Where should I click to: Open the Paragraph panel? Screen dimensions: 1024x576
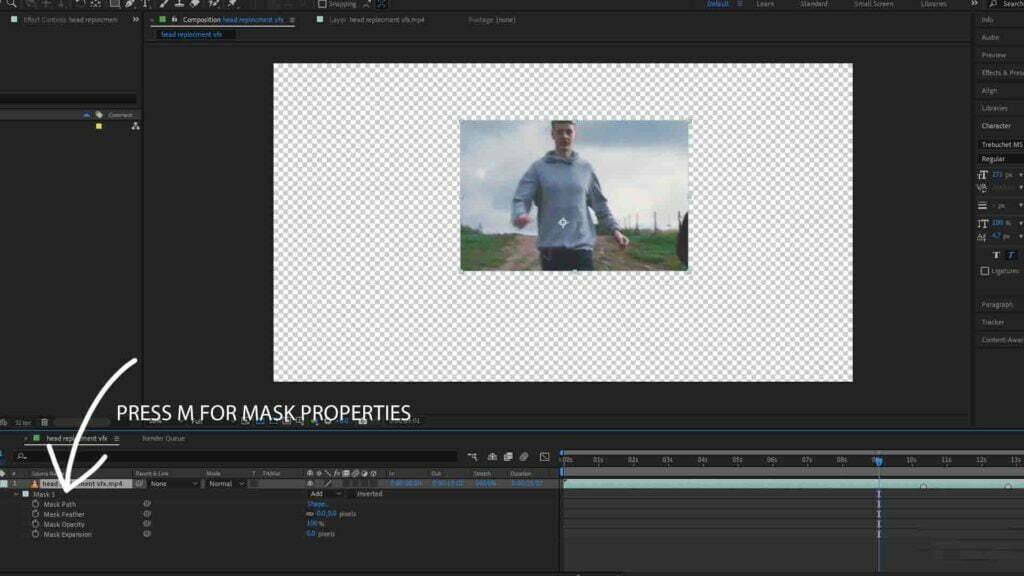point(997,305)
